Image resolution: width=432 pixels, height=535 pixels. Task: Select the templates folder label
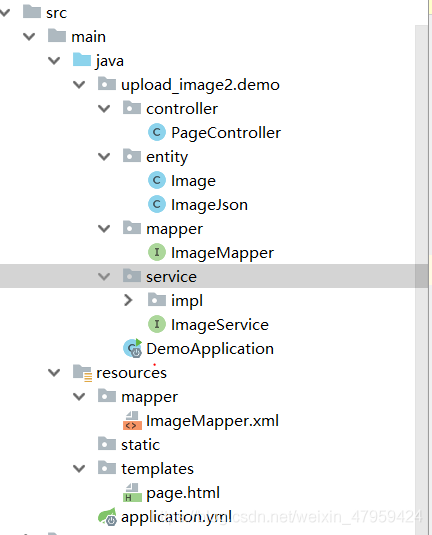(158, 469)
